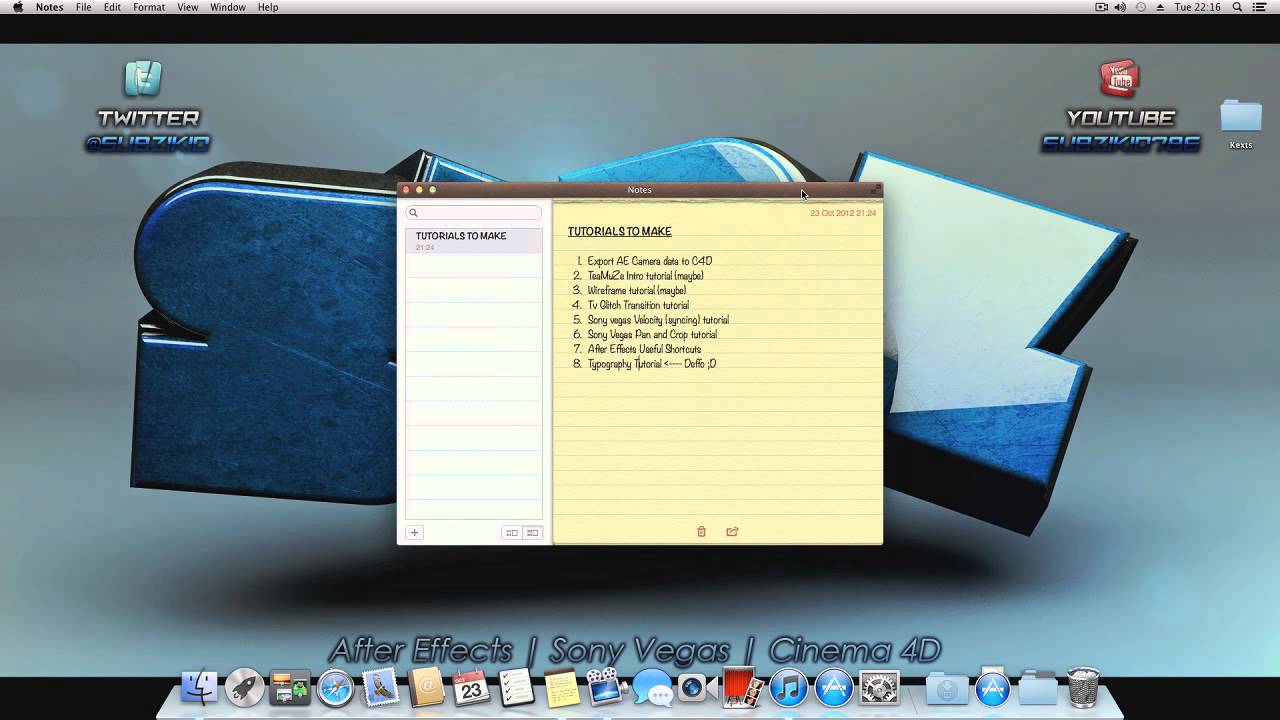Open the File menu

tap(84, 7)
